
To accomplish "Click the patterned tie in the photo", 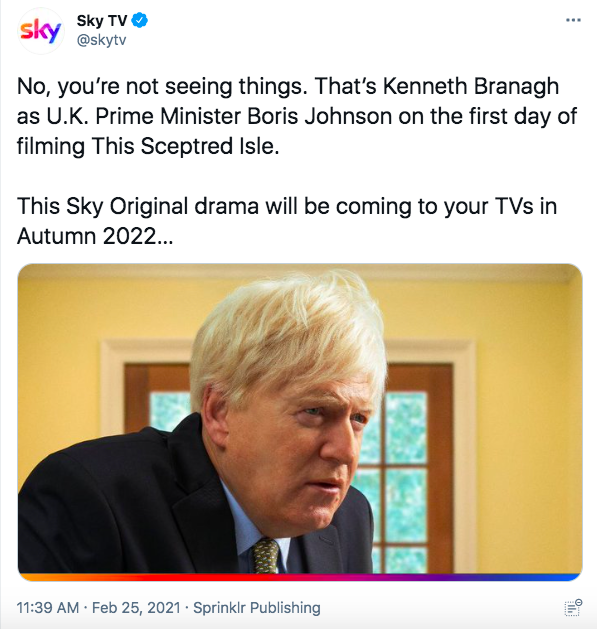I will click(x=266, y=556).
